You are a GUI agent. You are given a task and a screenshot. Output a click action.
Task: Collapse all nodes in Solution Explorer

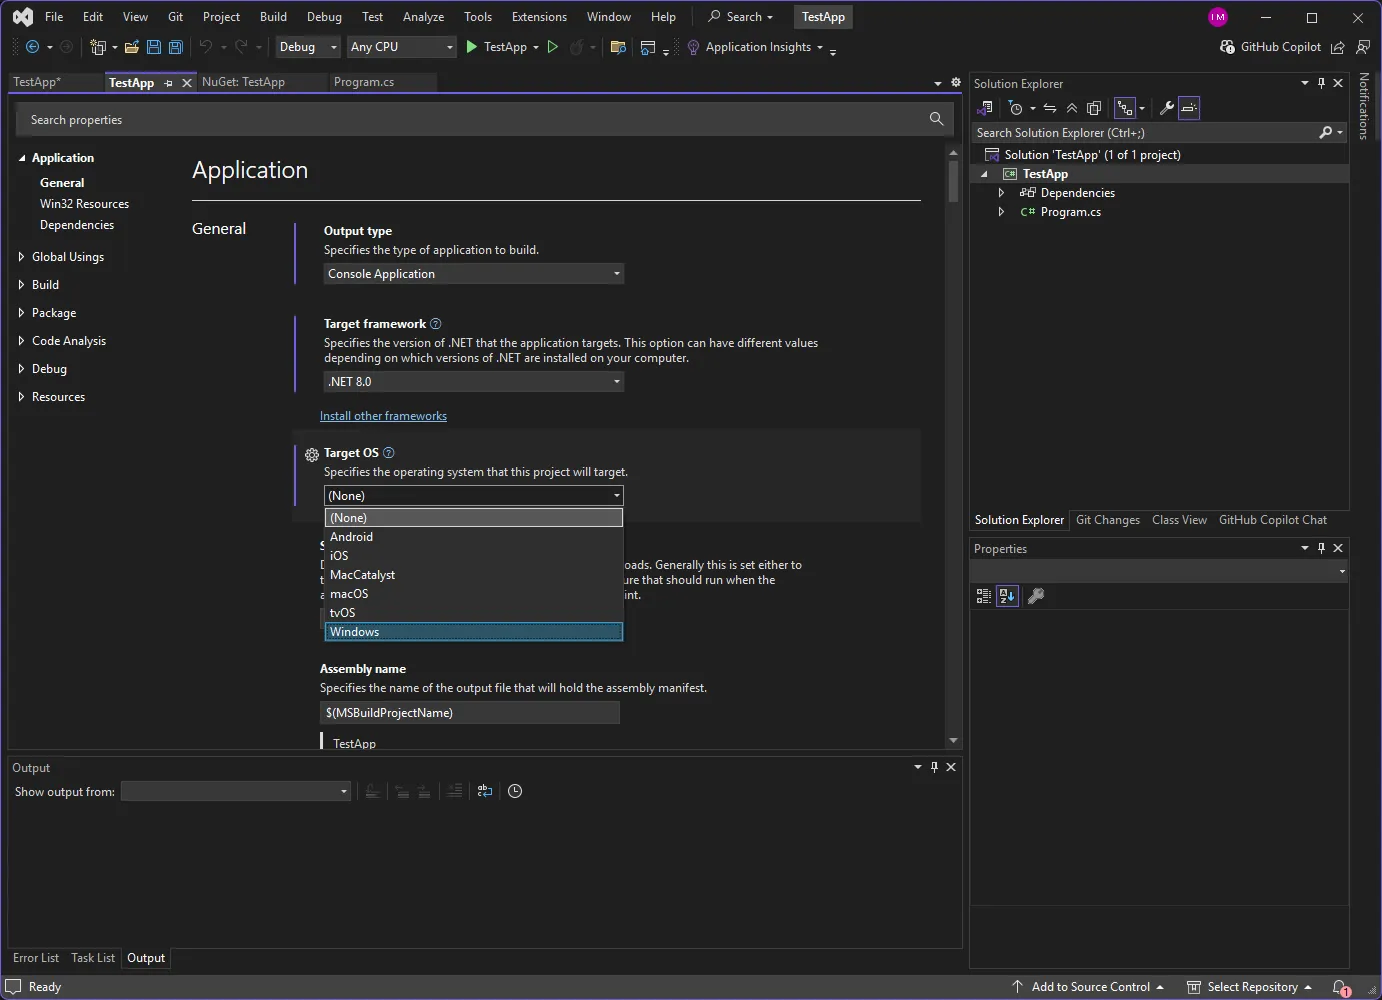pyautogui.click(x=1071, y=108)
